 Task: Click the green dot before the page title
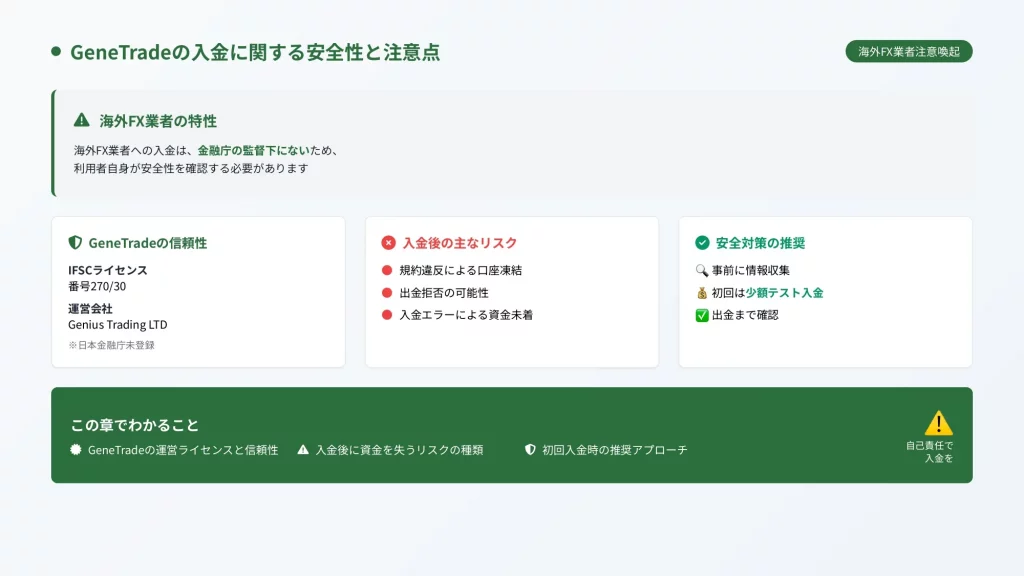click(56, 52)
